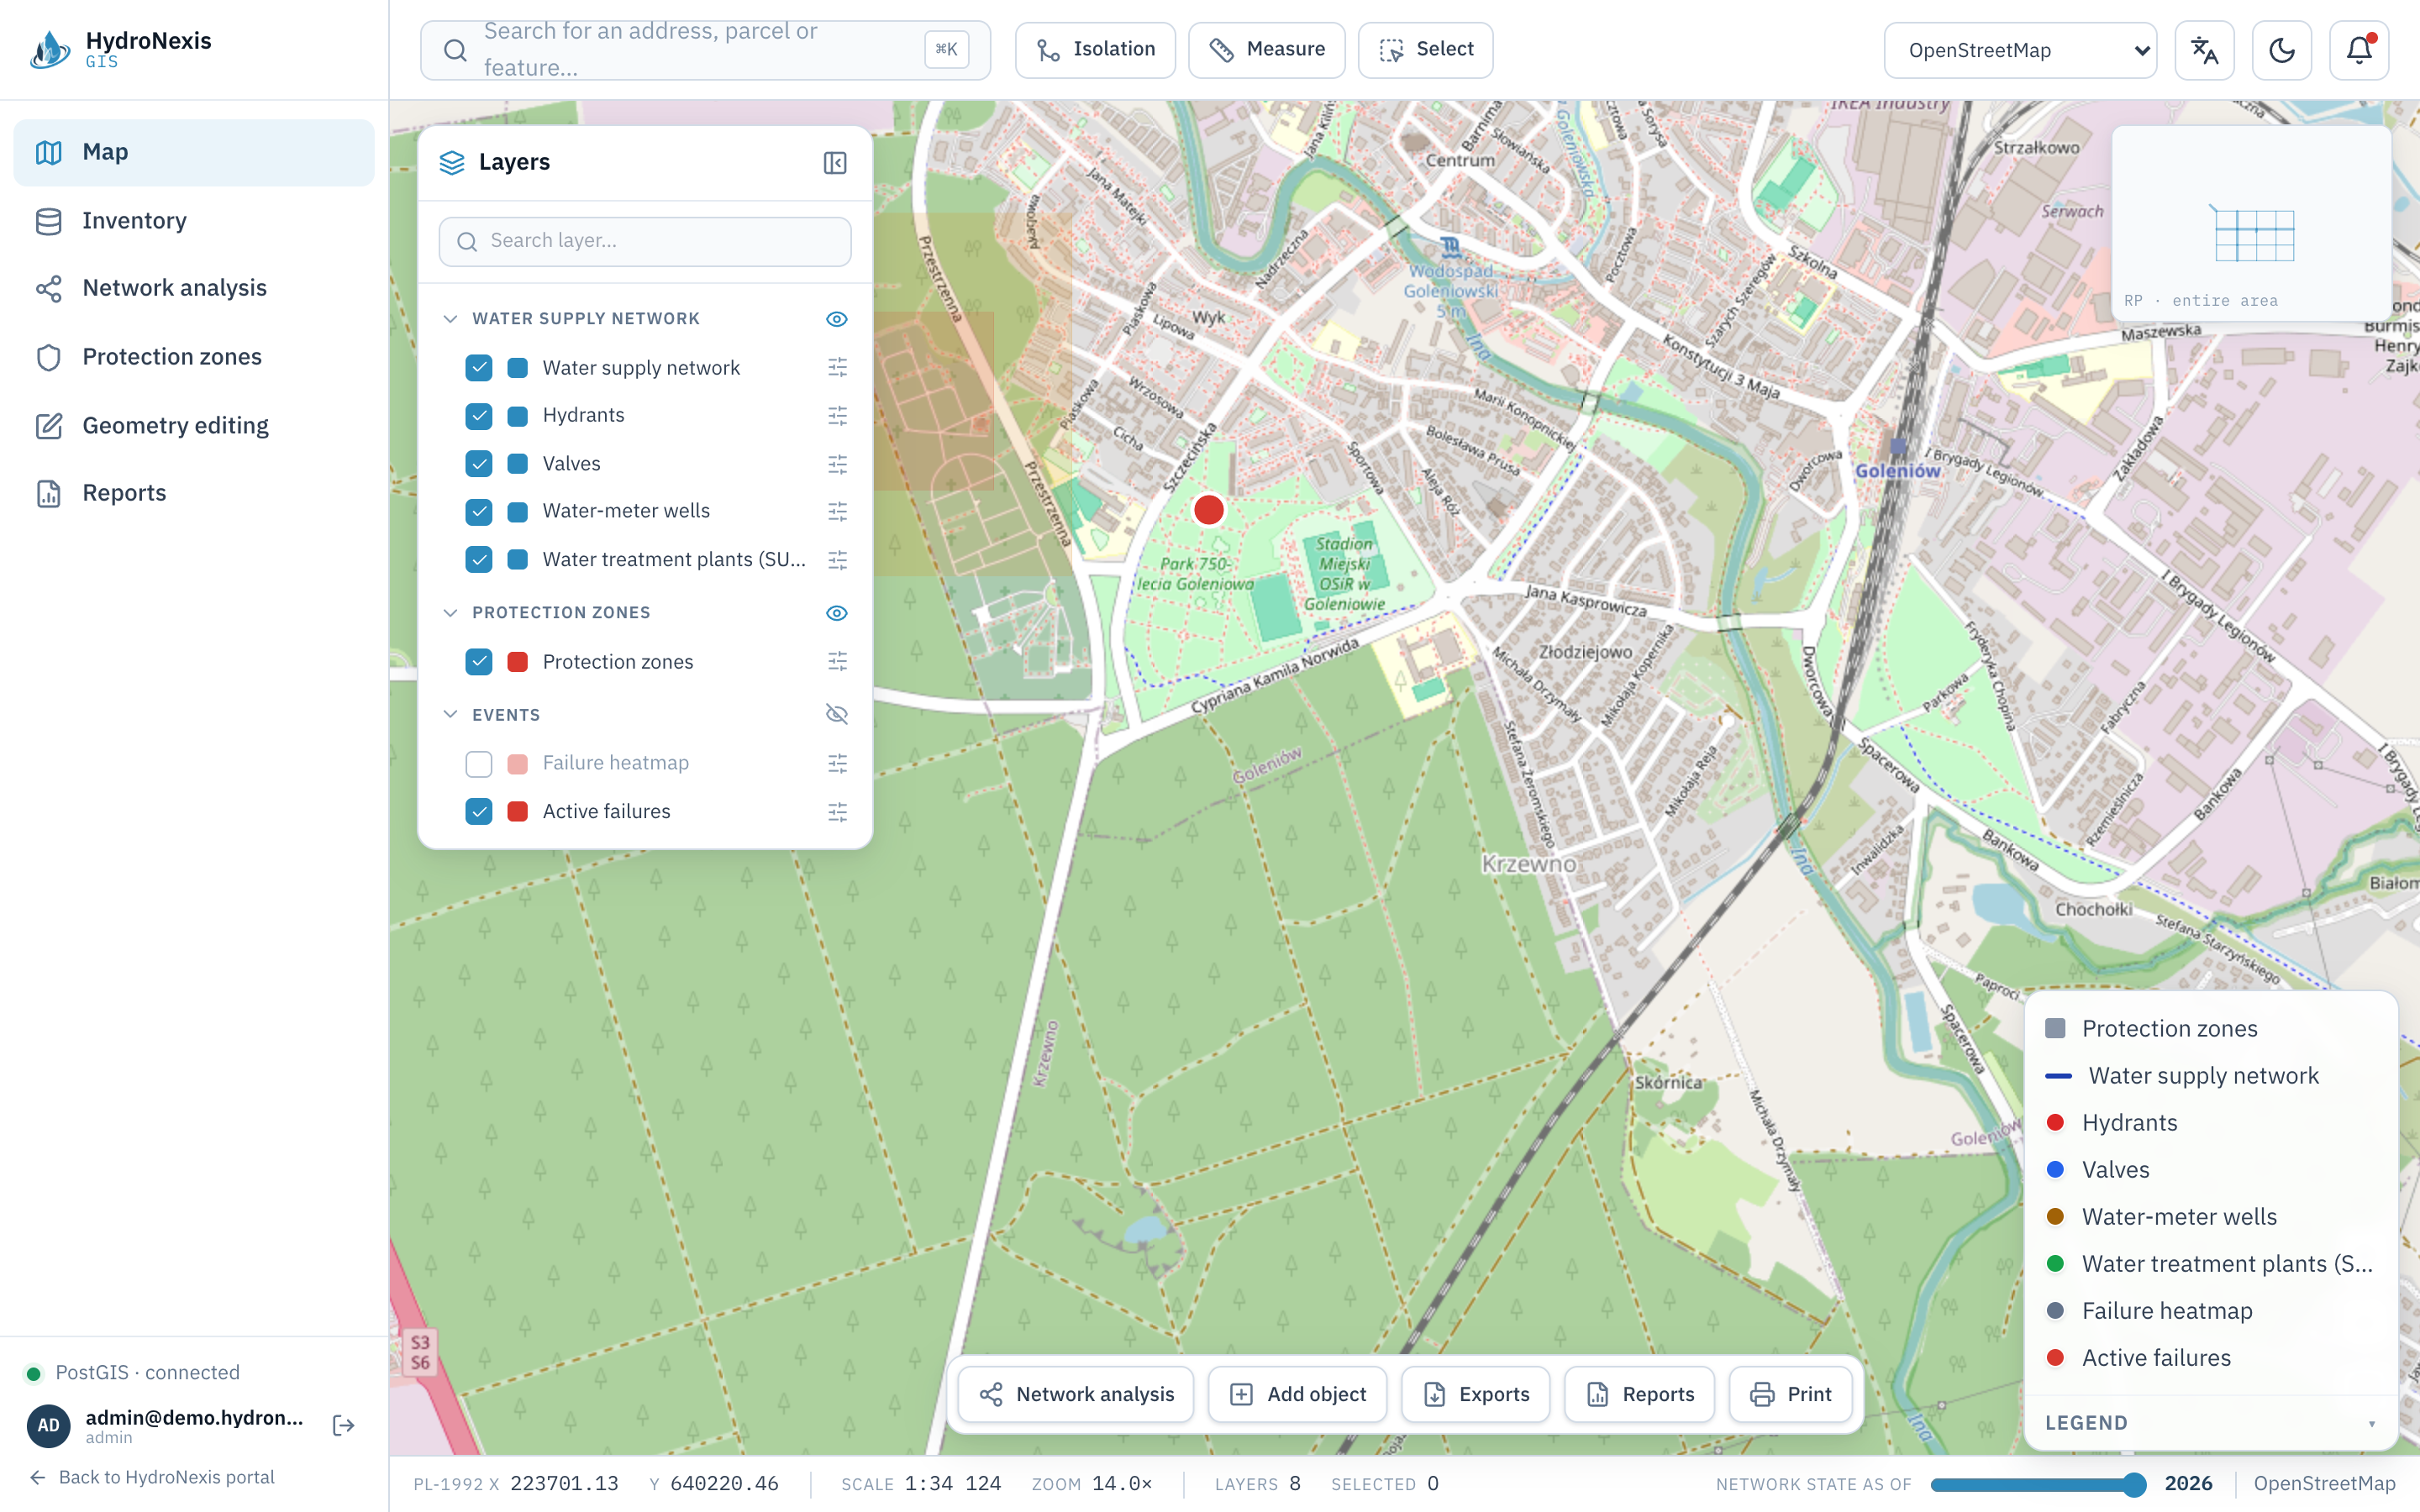
Task: Open language translation switcher
Action: click(2204, 50)
